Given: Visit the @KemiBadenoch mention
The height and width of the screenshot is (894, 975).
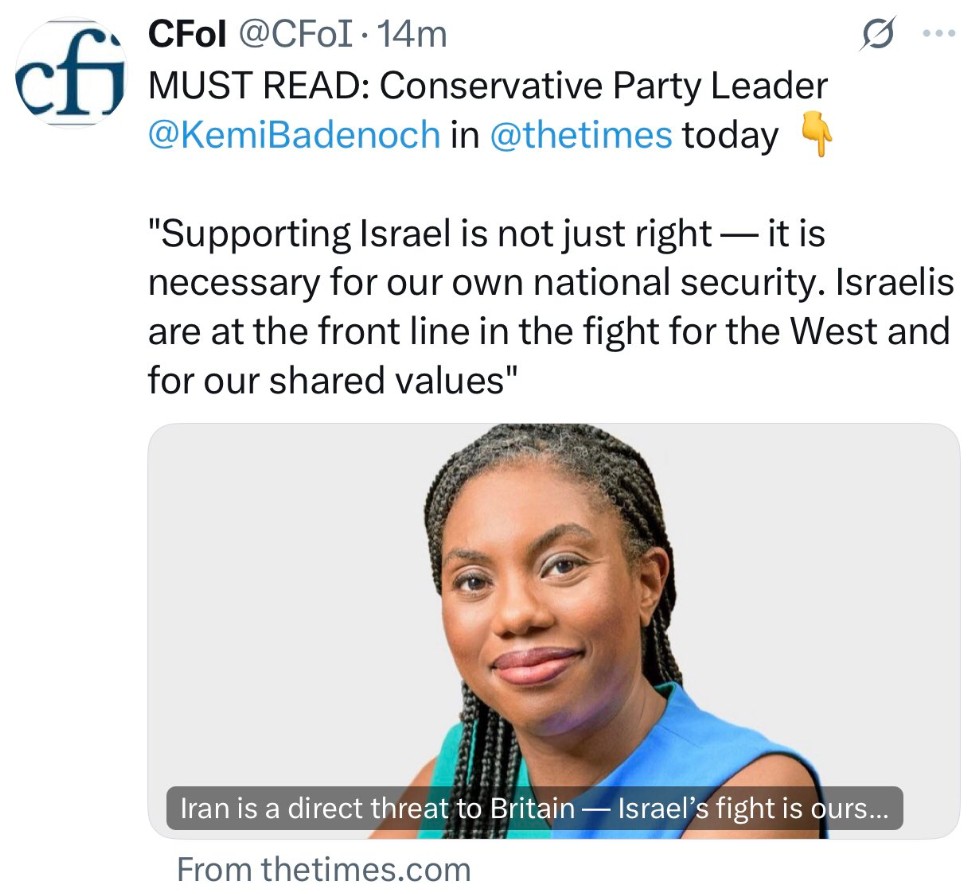Looking at the screenshot, I should tap(294, 135).
